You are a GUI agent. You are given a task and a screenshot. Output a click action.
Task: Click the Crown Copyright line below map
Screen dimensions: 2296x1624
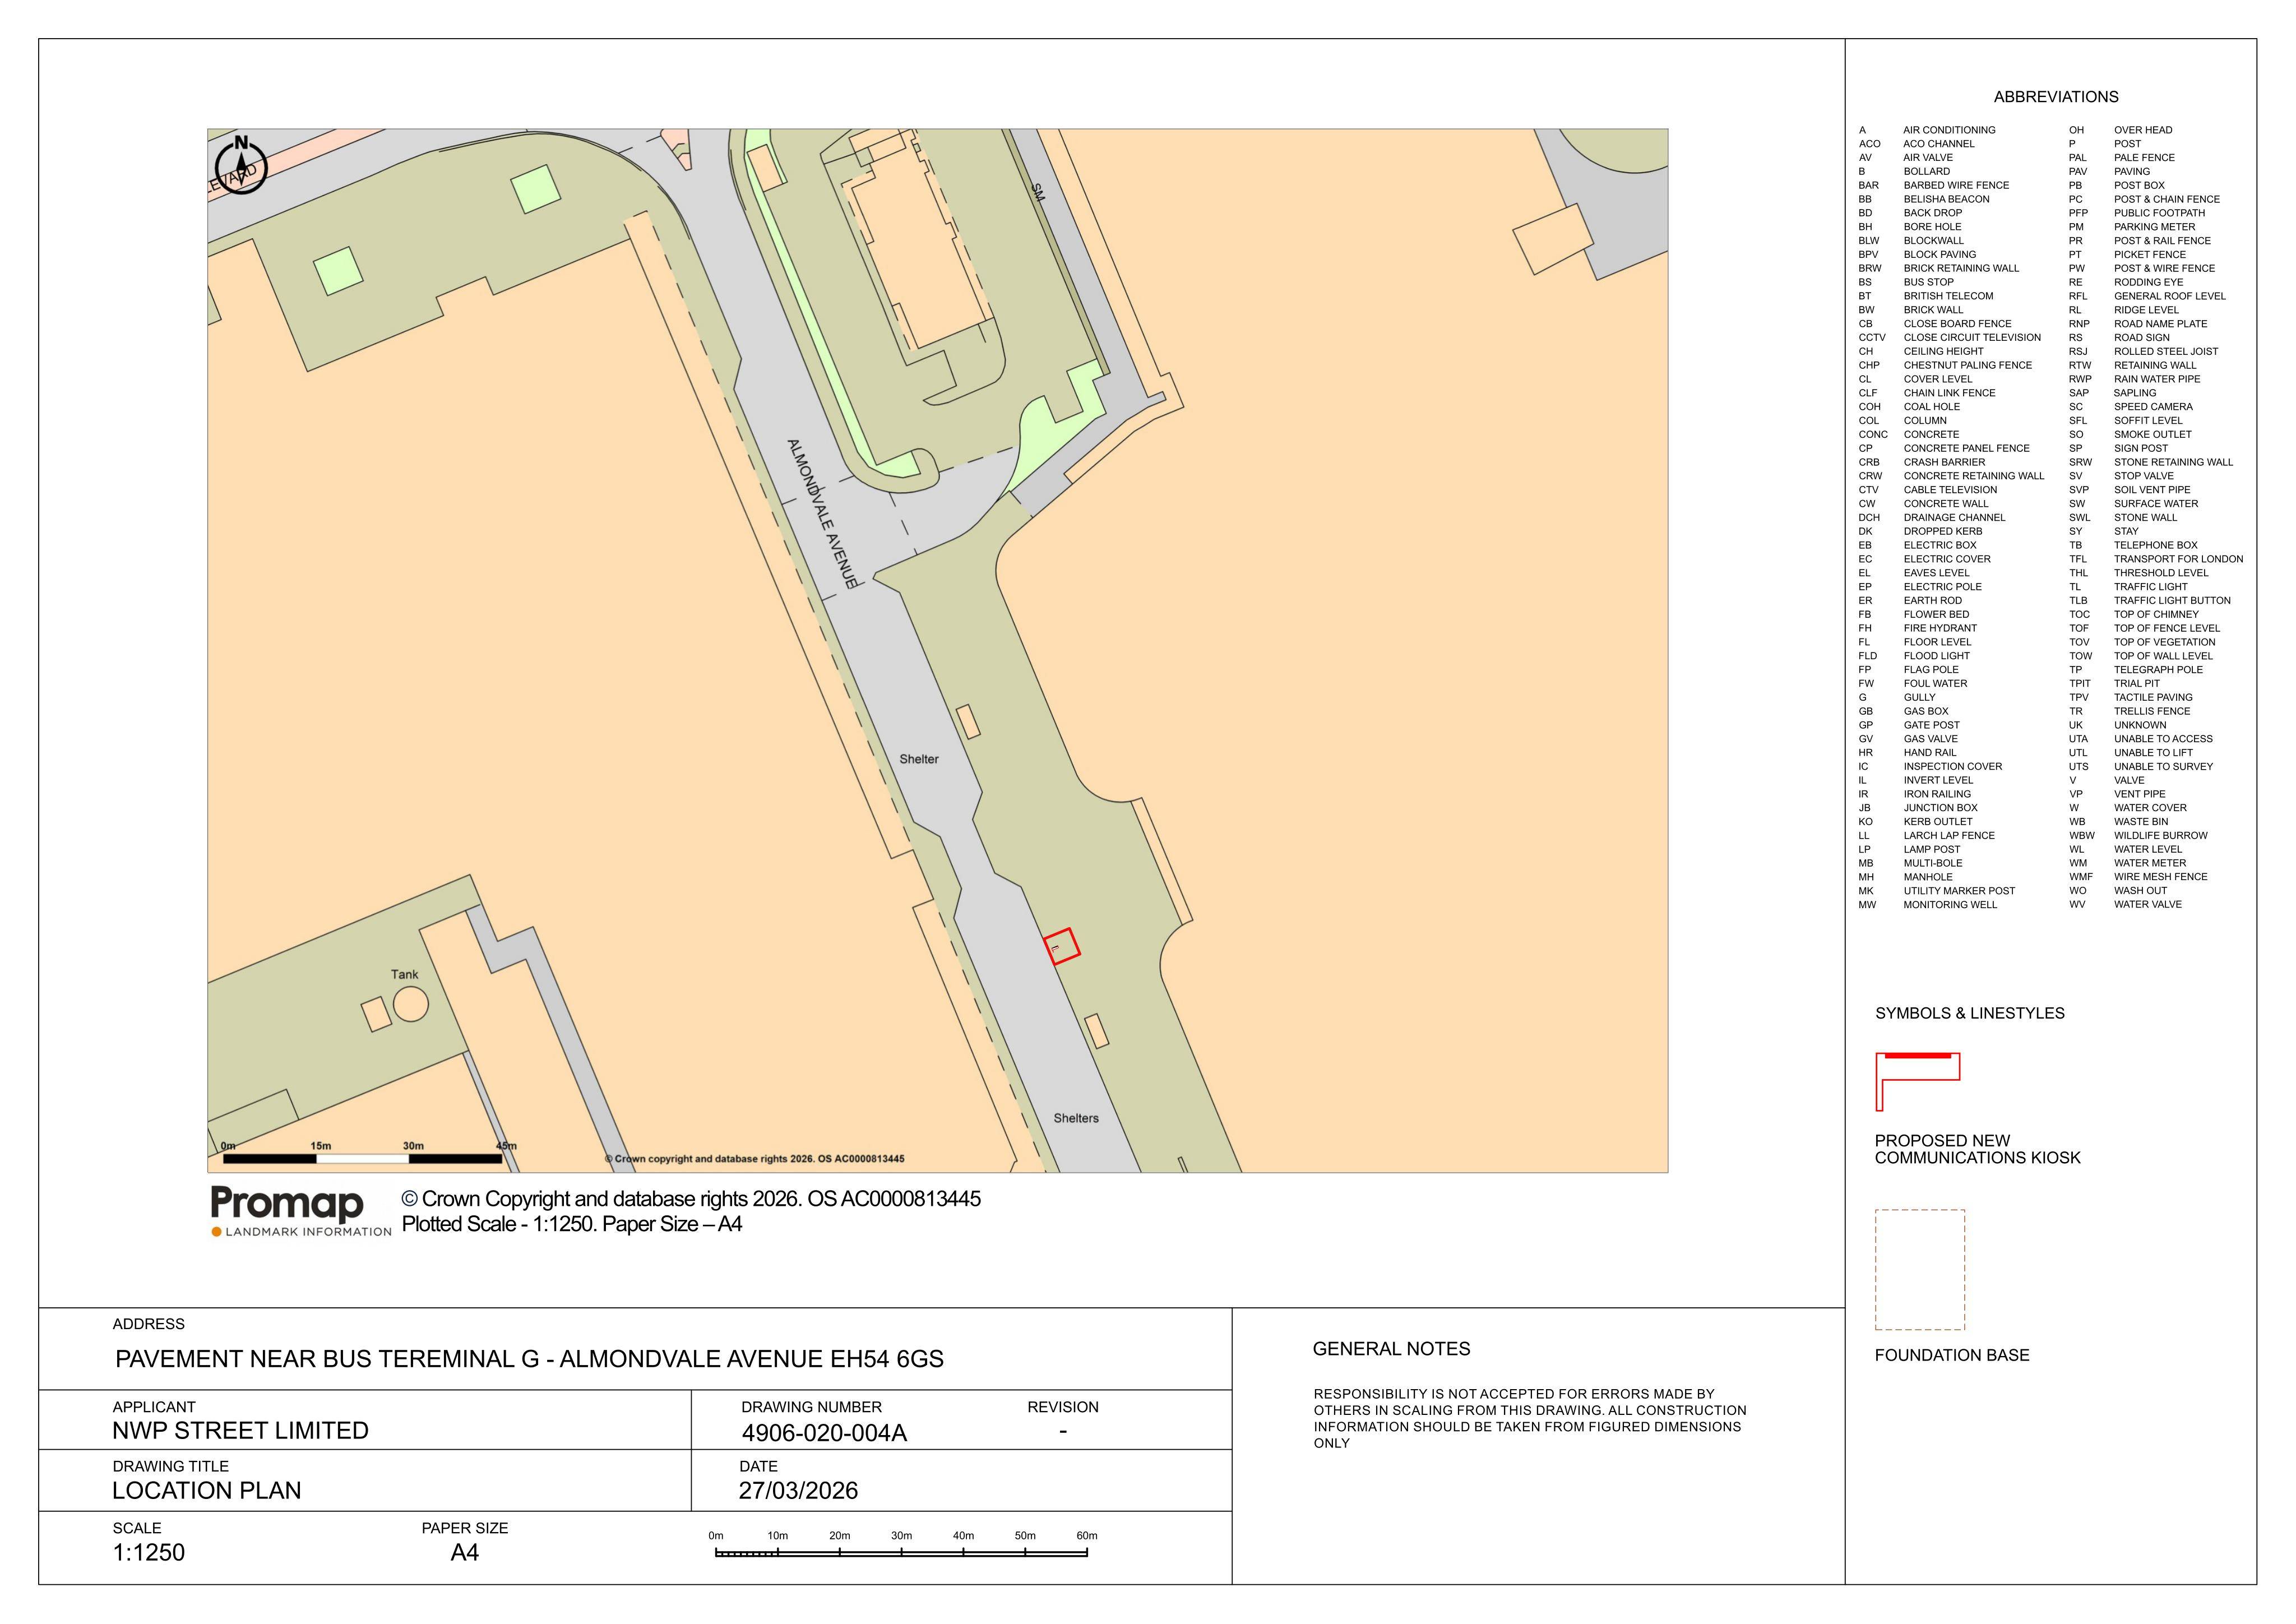click(691, 1198)
